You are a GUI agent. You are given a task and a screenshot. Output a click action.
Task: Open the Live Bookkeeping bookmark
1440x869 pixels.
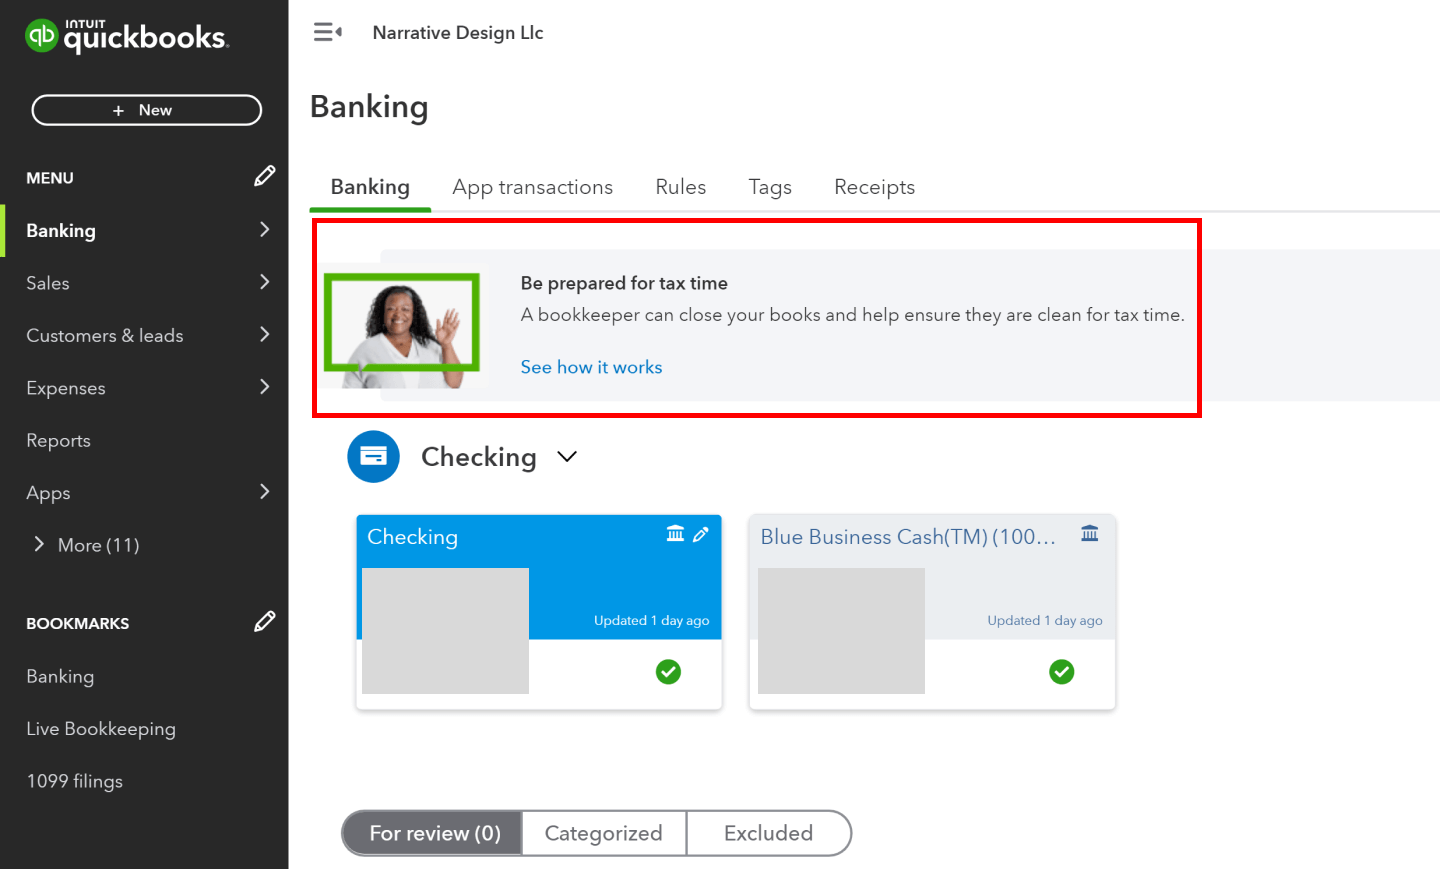[101, 729]
